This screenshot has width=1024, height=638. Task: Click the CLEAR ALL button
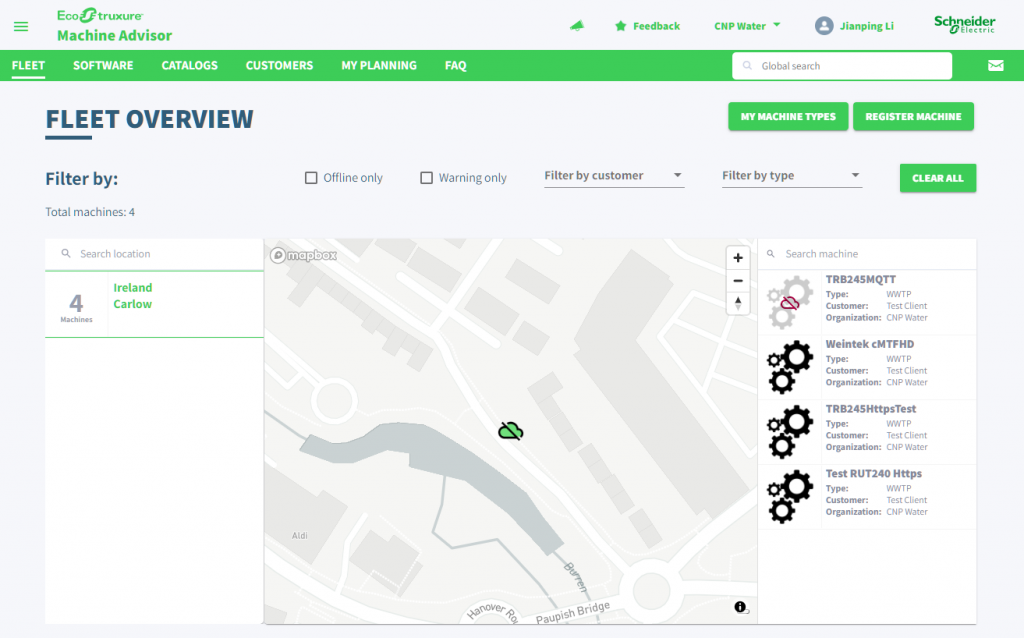(938, 178)
